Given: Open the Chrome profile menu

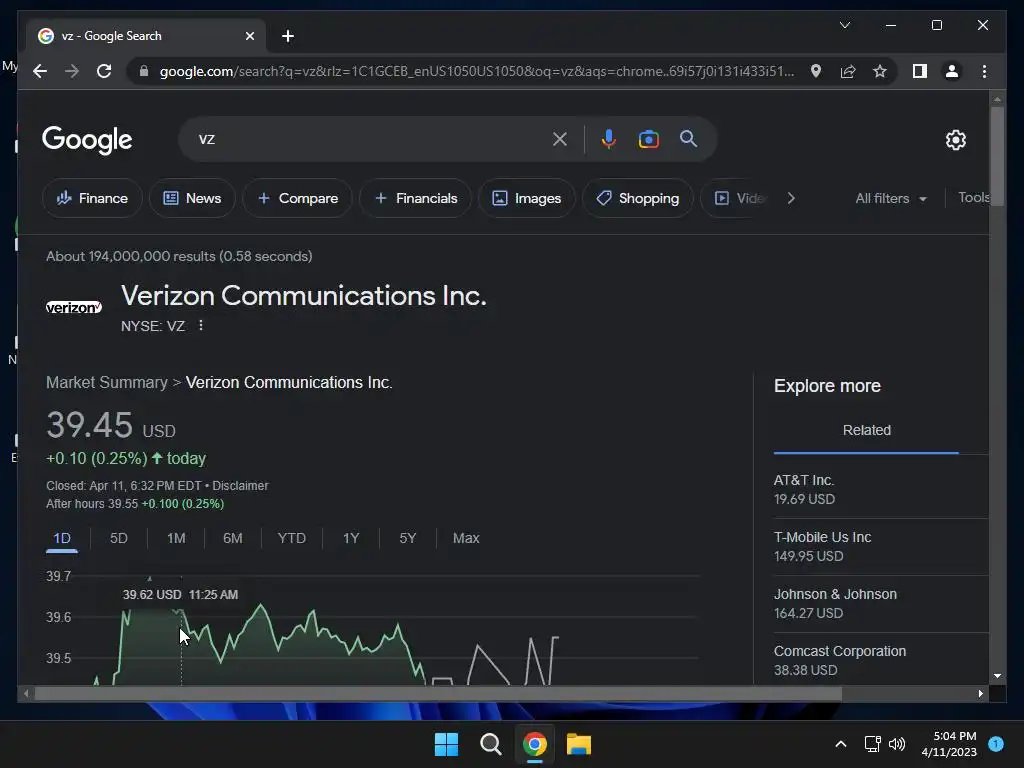Looking at the screenshot, I should point(952,71).
